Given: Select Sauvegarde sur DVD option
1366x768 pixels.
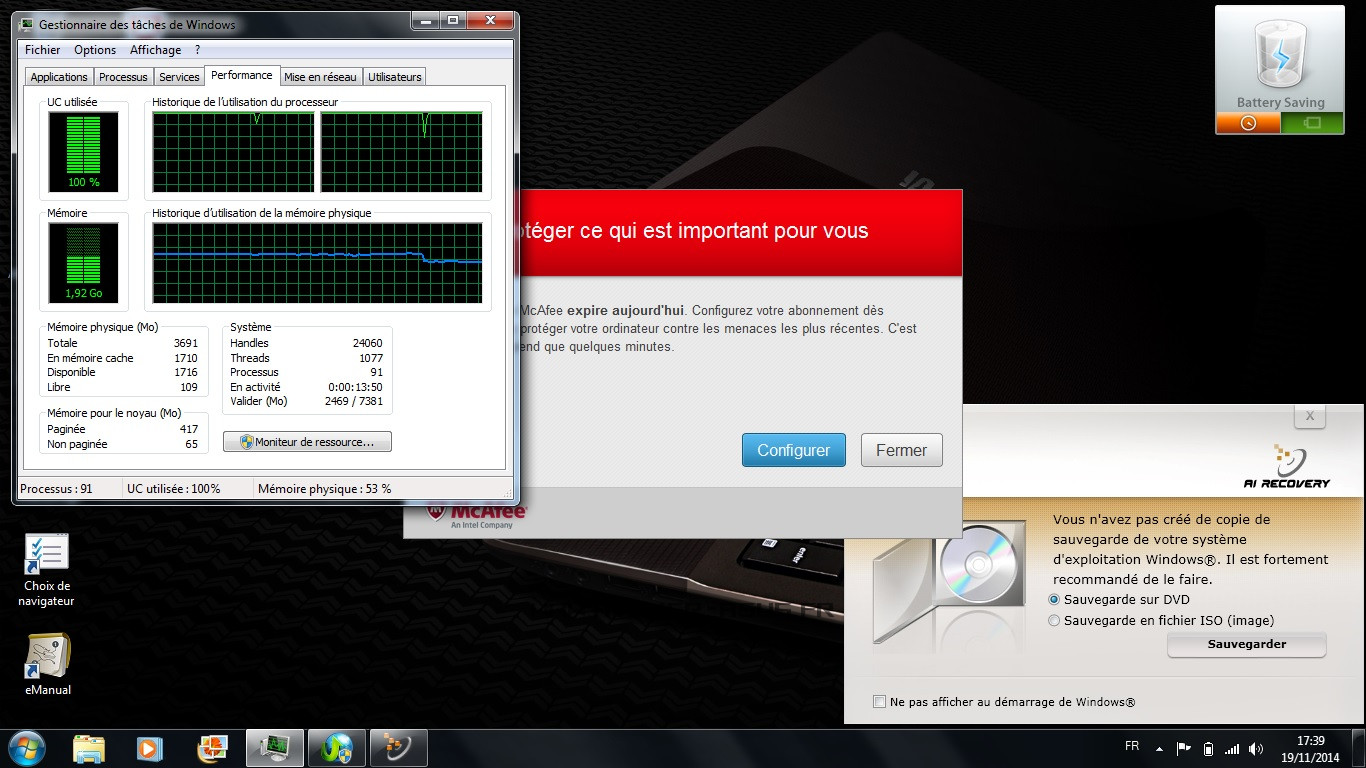Looking at the screenshot, I should (x=1054, y=600).
